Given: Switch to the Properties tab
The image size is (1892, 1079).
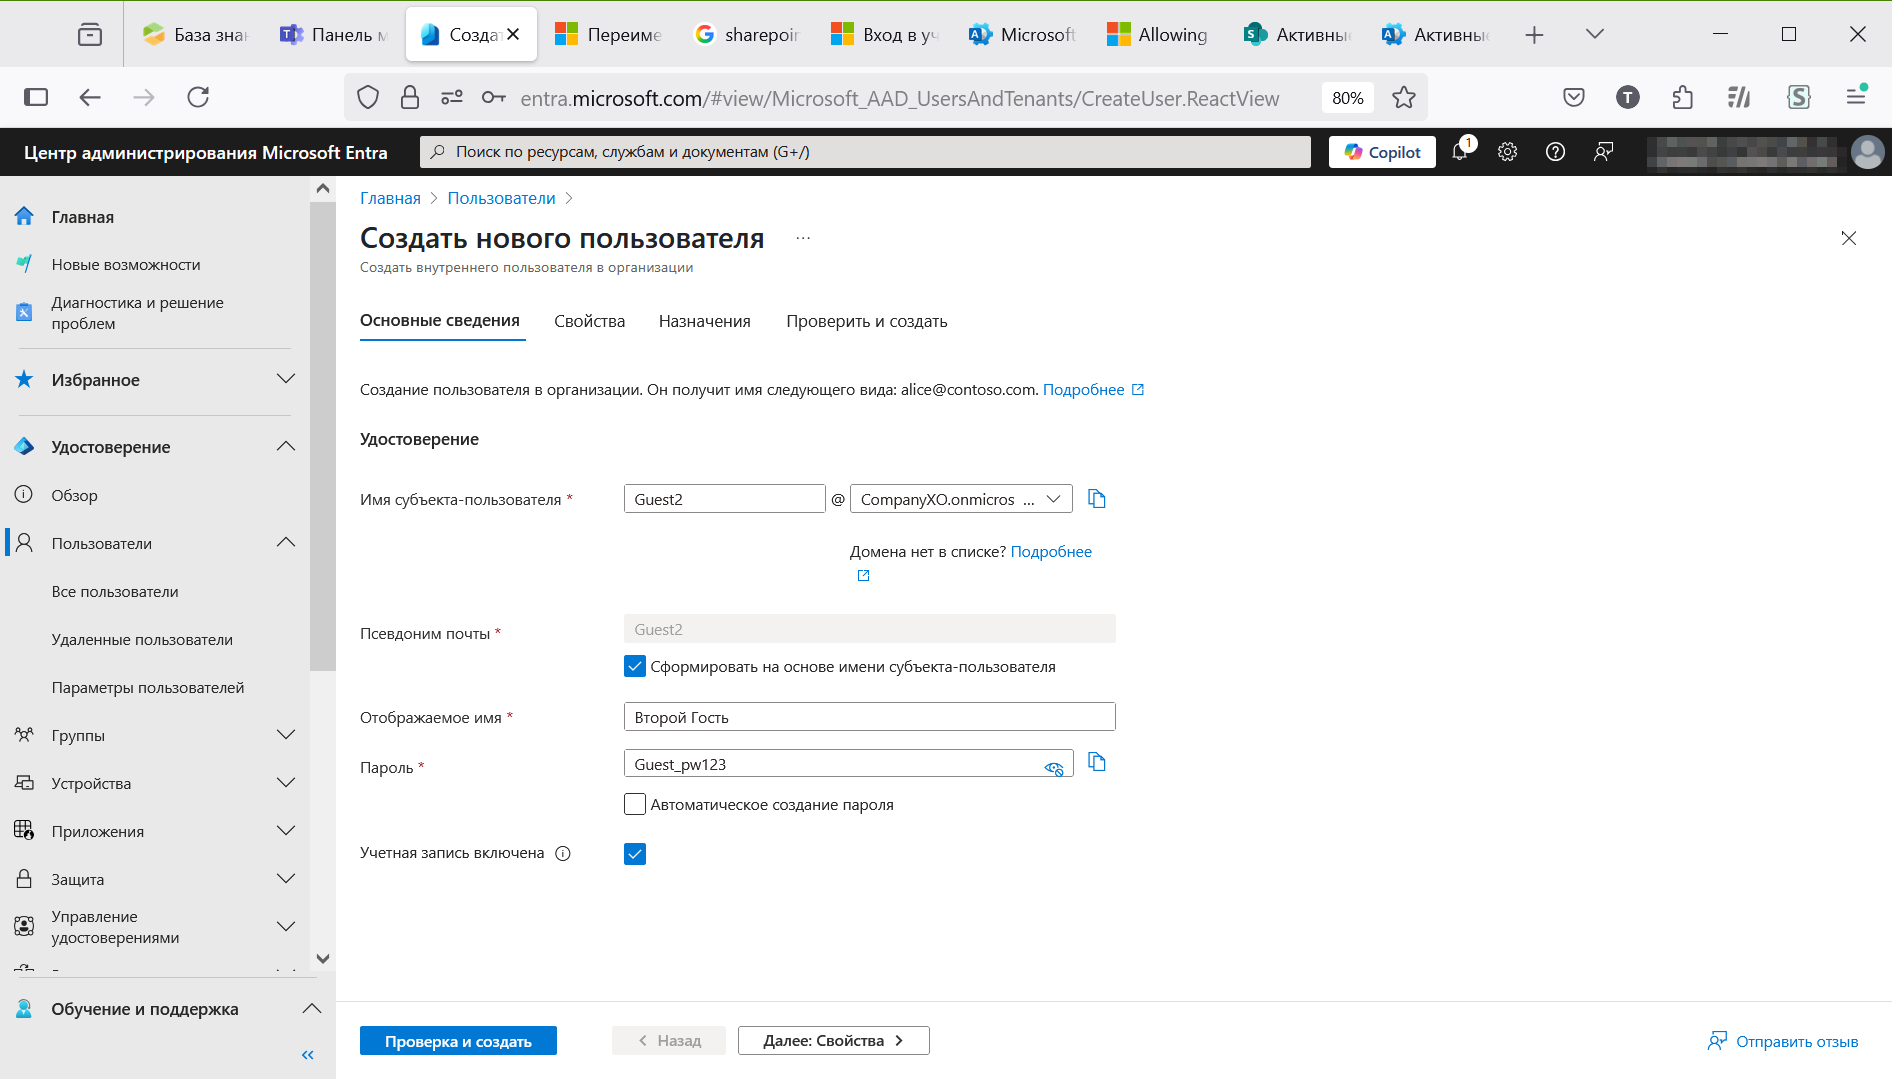Looking at the screenshot, I should click(589, 321).
